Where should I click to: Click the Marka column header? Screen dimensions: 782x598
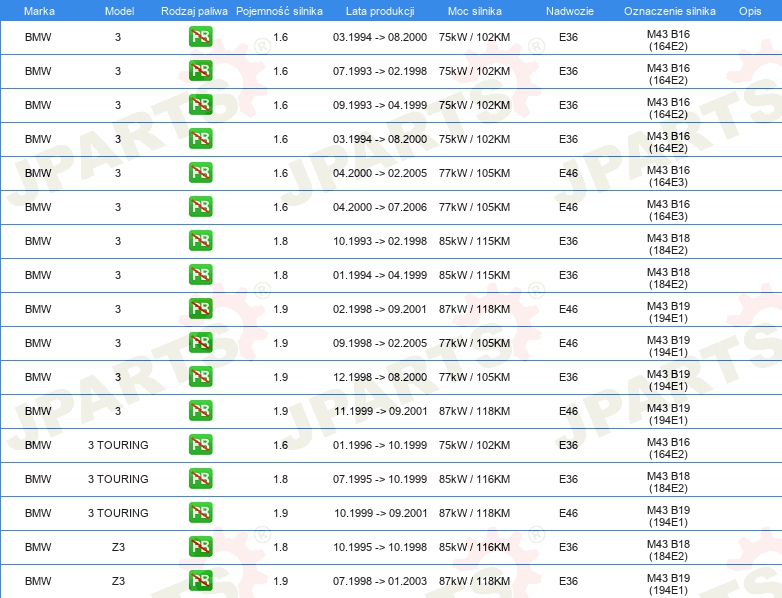coord(39,11)
